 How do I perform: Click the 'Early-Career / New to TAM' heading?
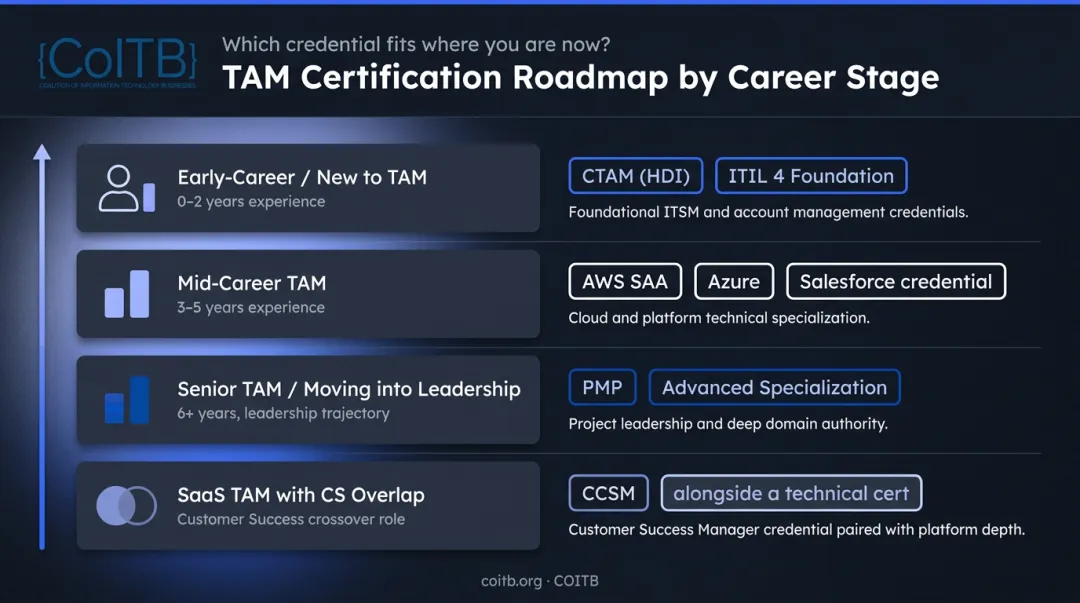[302, 178]
